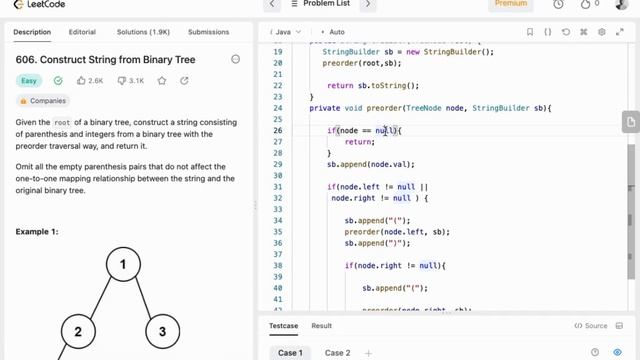Like the problem (2.6K thumbs up)
The image size is (640, 360).
pyautogui.click(x=90, y=81)
